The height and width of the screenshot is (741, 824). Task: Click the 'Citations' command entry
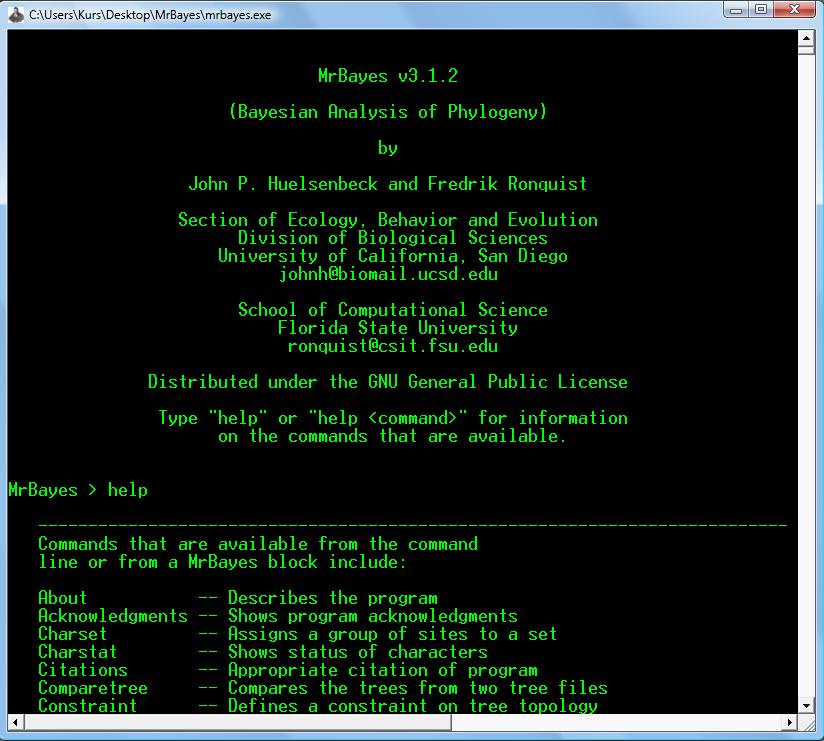(83, 670)
